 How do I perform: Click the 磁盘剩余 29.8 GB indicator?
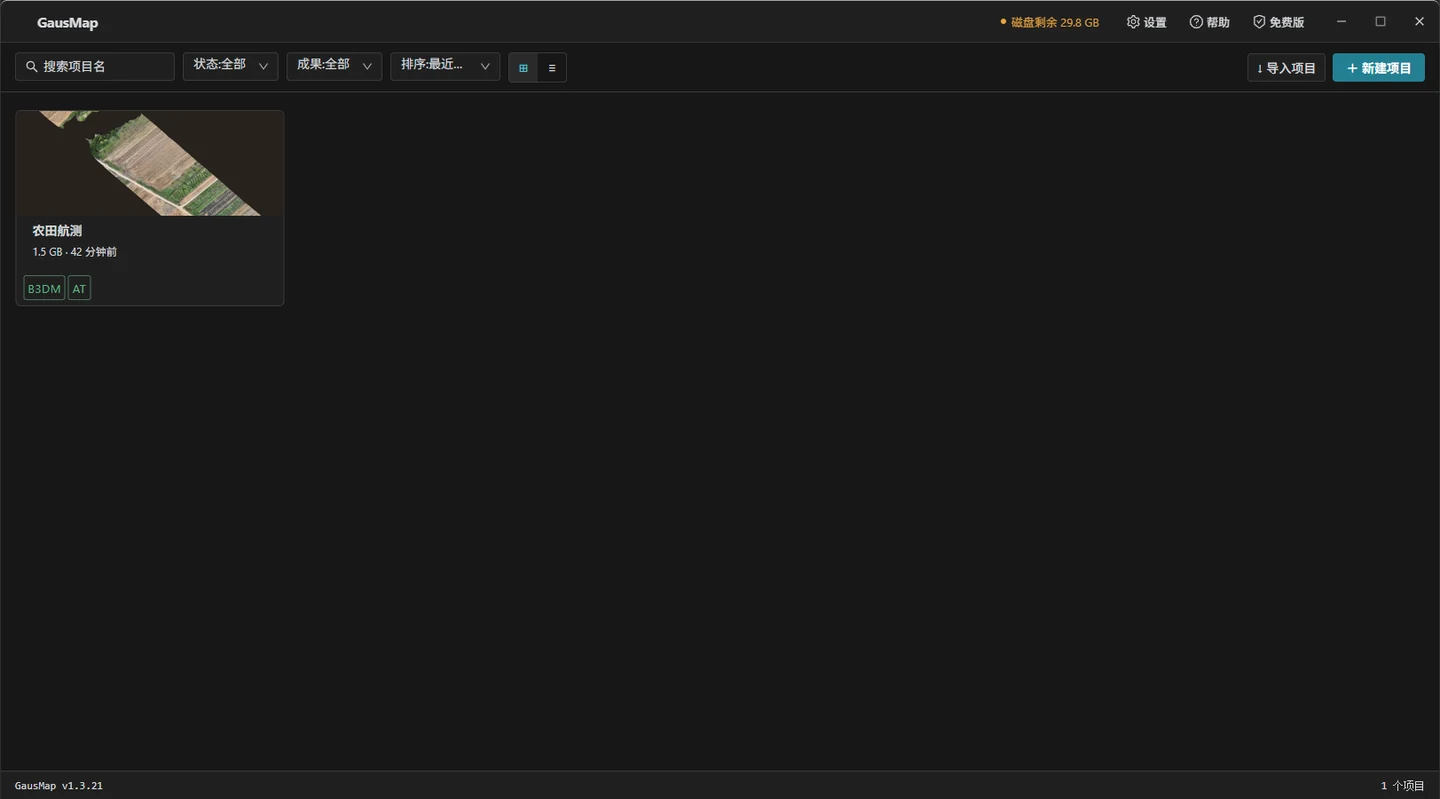(1049, 22)
